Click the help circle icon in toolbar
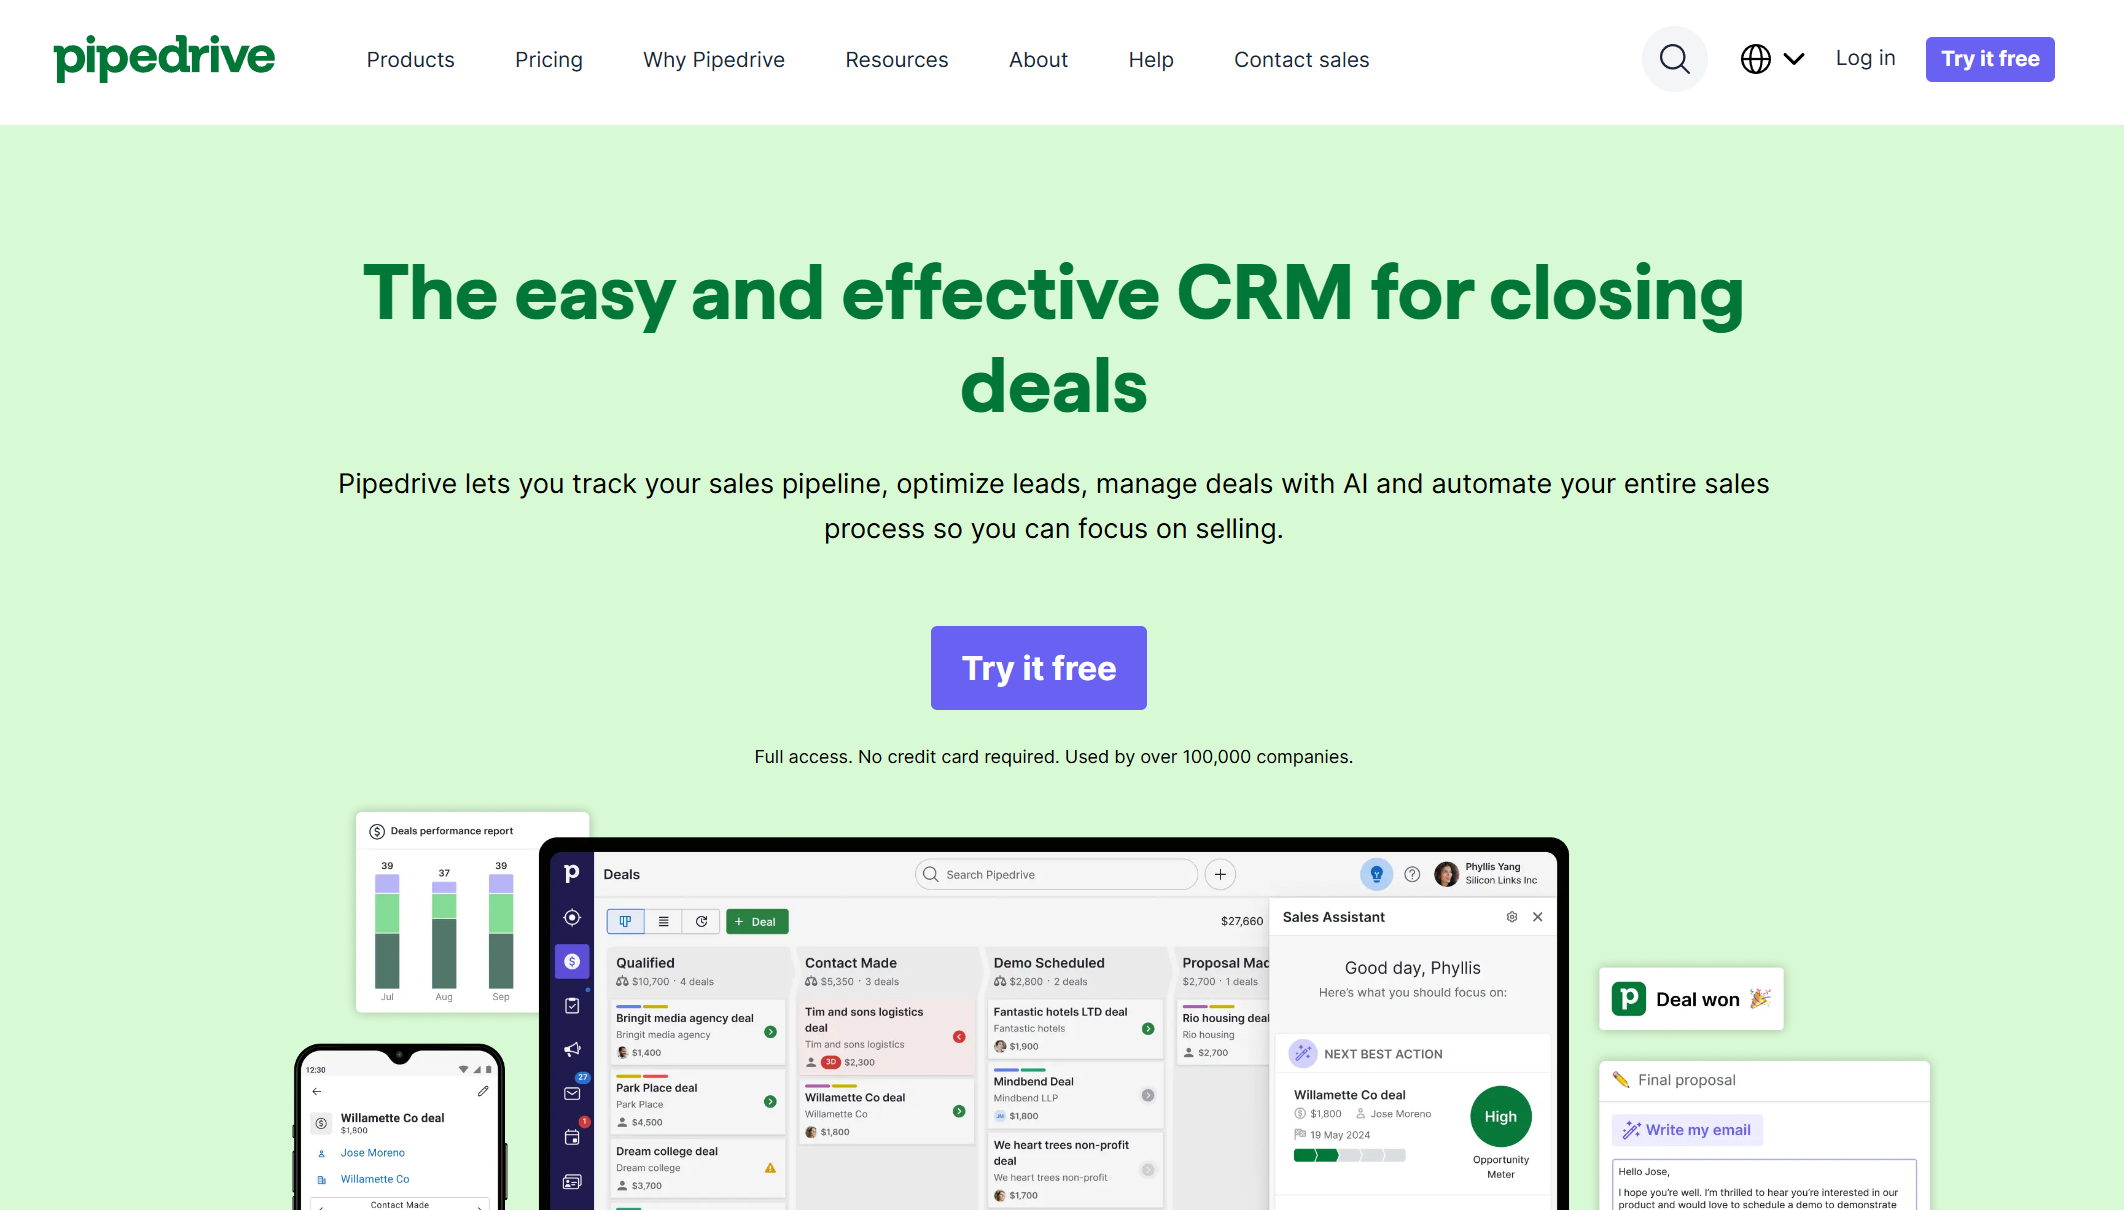The height and width of the screenshot is (1210, 2124). coord(1411,874)
